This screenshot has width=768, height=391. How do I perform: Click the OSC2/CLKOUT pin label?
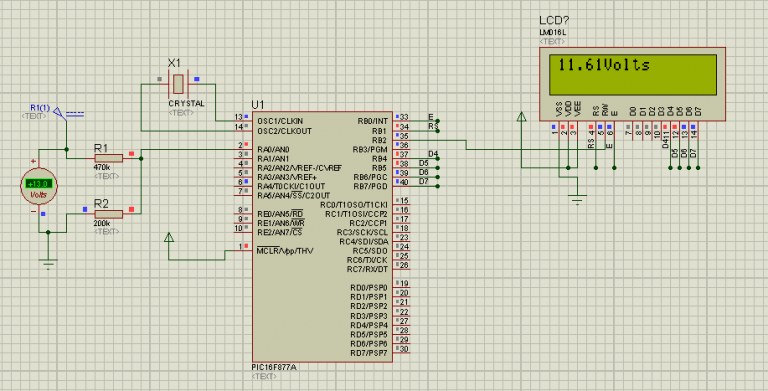click(x=285, y=131)
